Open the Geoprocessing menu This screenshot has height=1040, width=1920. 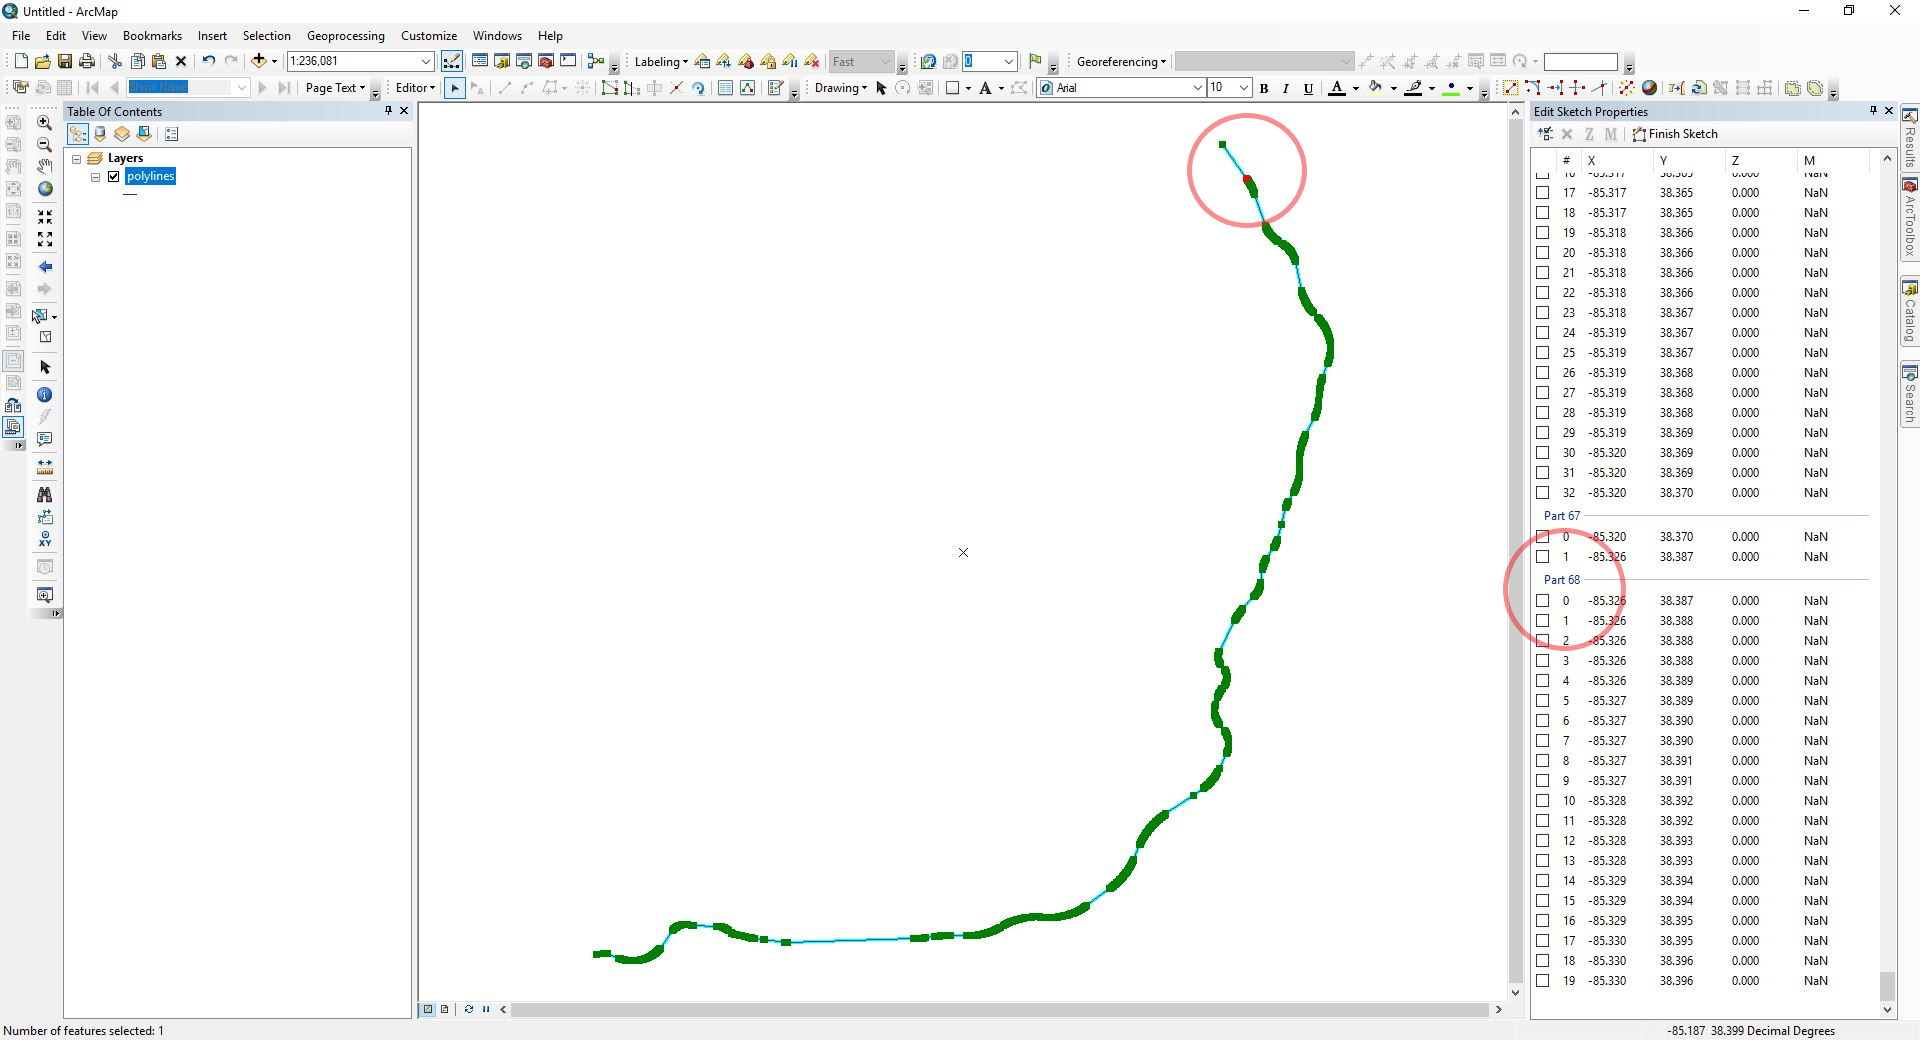(345, 36)
